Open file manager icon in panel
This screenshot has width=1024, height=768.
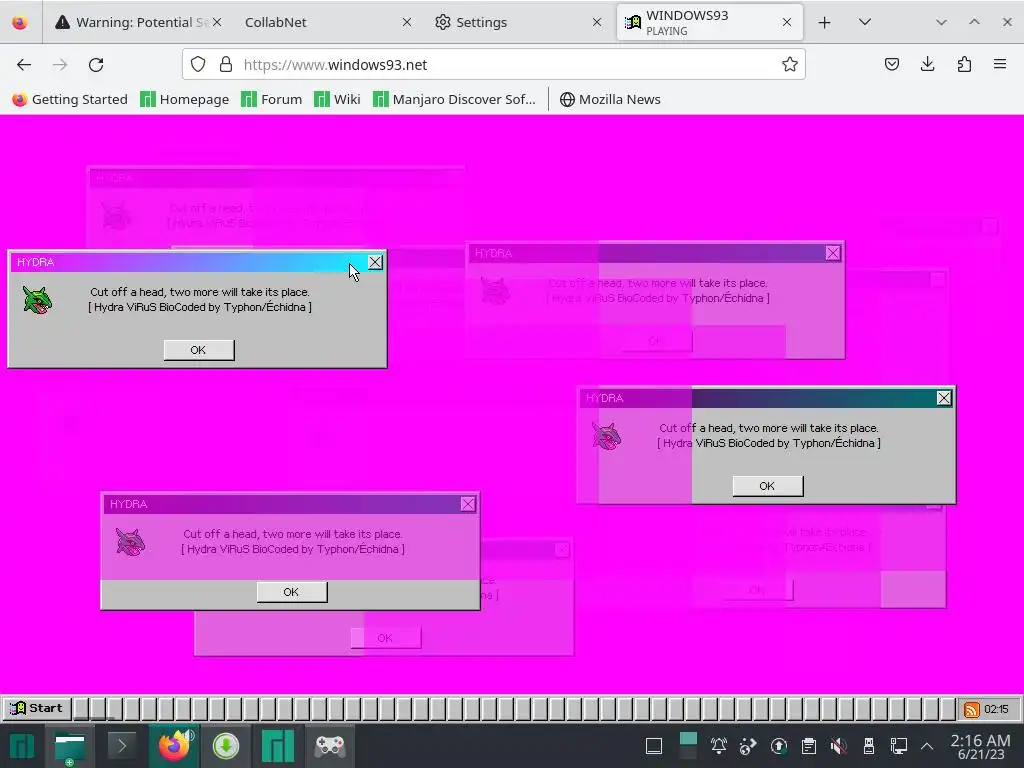click(70, 746)
